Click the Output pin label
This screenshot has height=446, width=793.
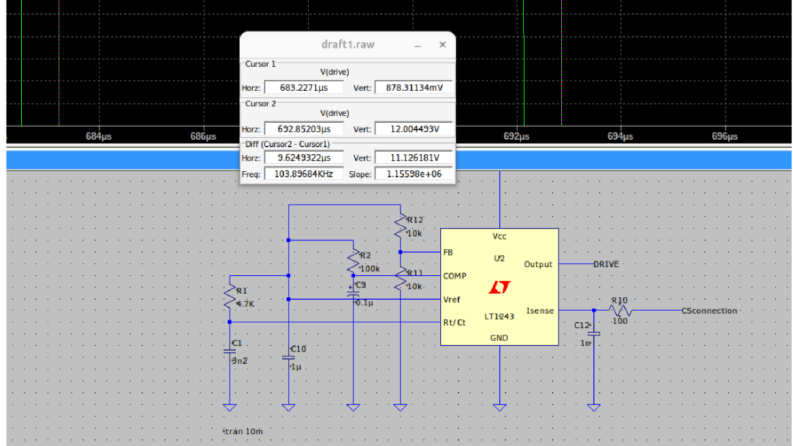click(538, 264)
